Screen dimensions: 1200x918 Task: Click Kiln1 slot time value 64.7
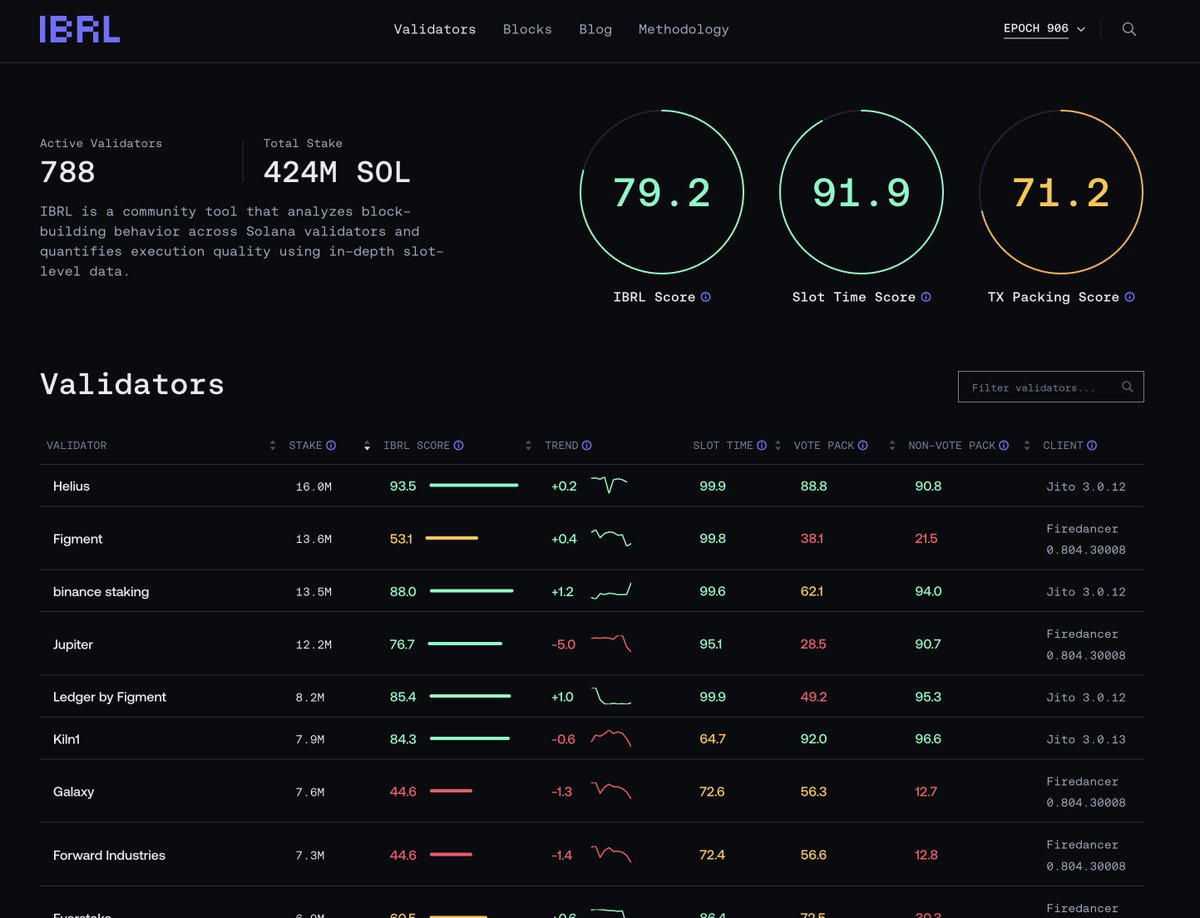pyautogui.click(x=713, y=738)
